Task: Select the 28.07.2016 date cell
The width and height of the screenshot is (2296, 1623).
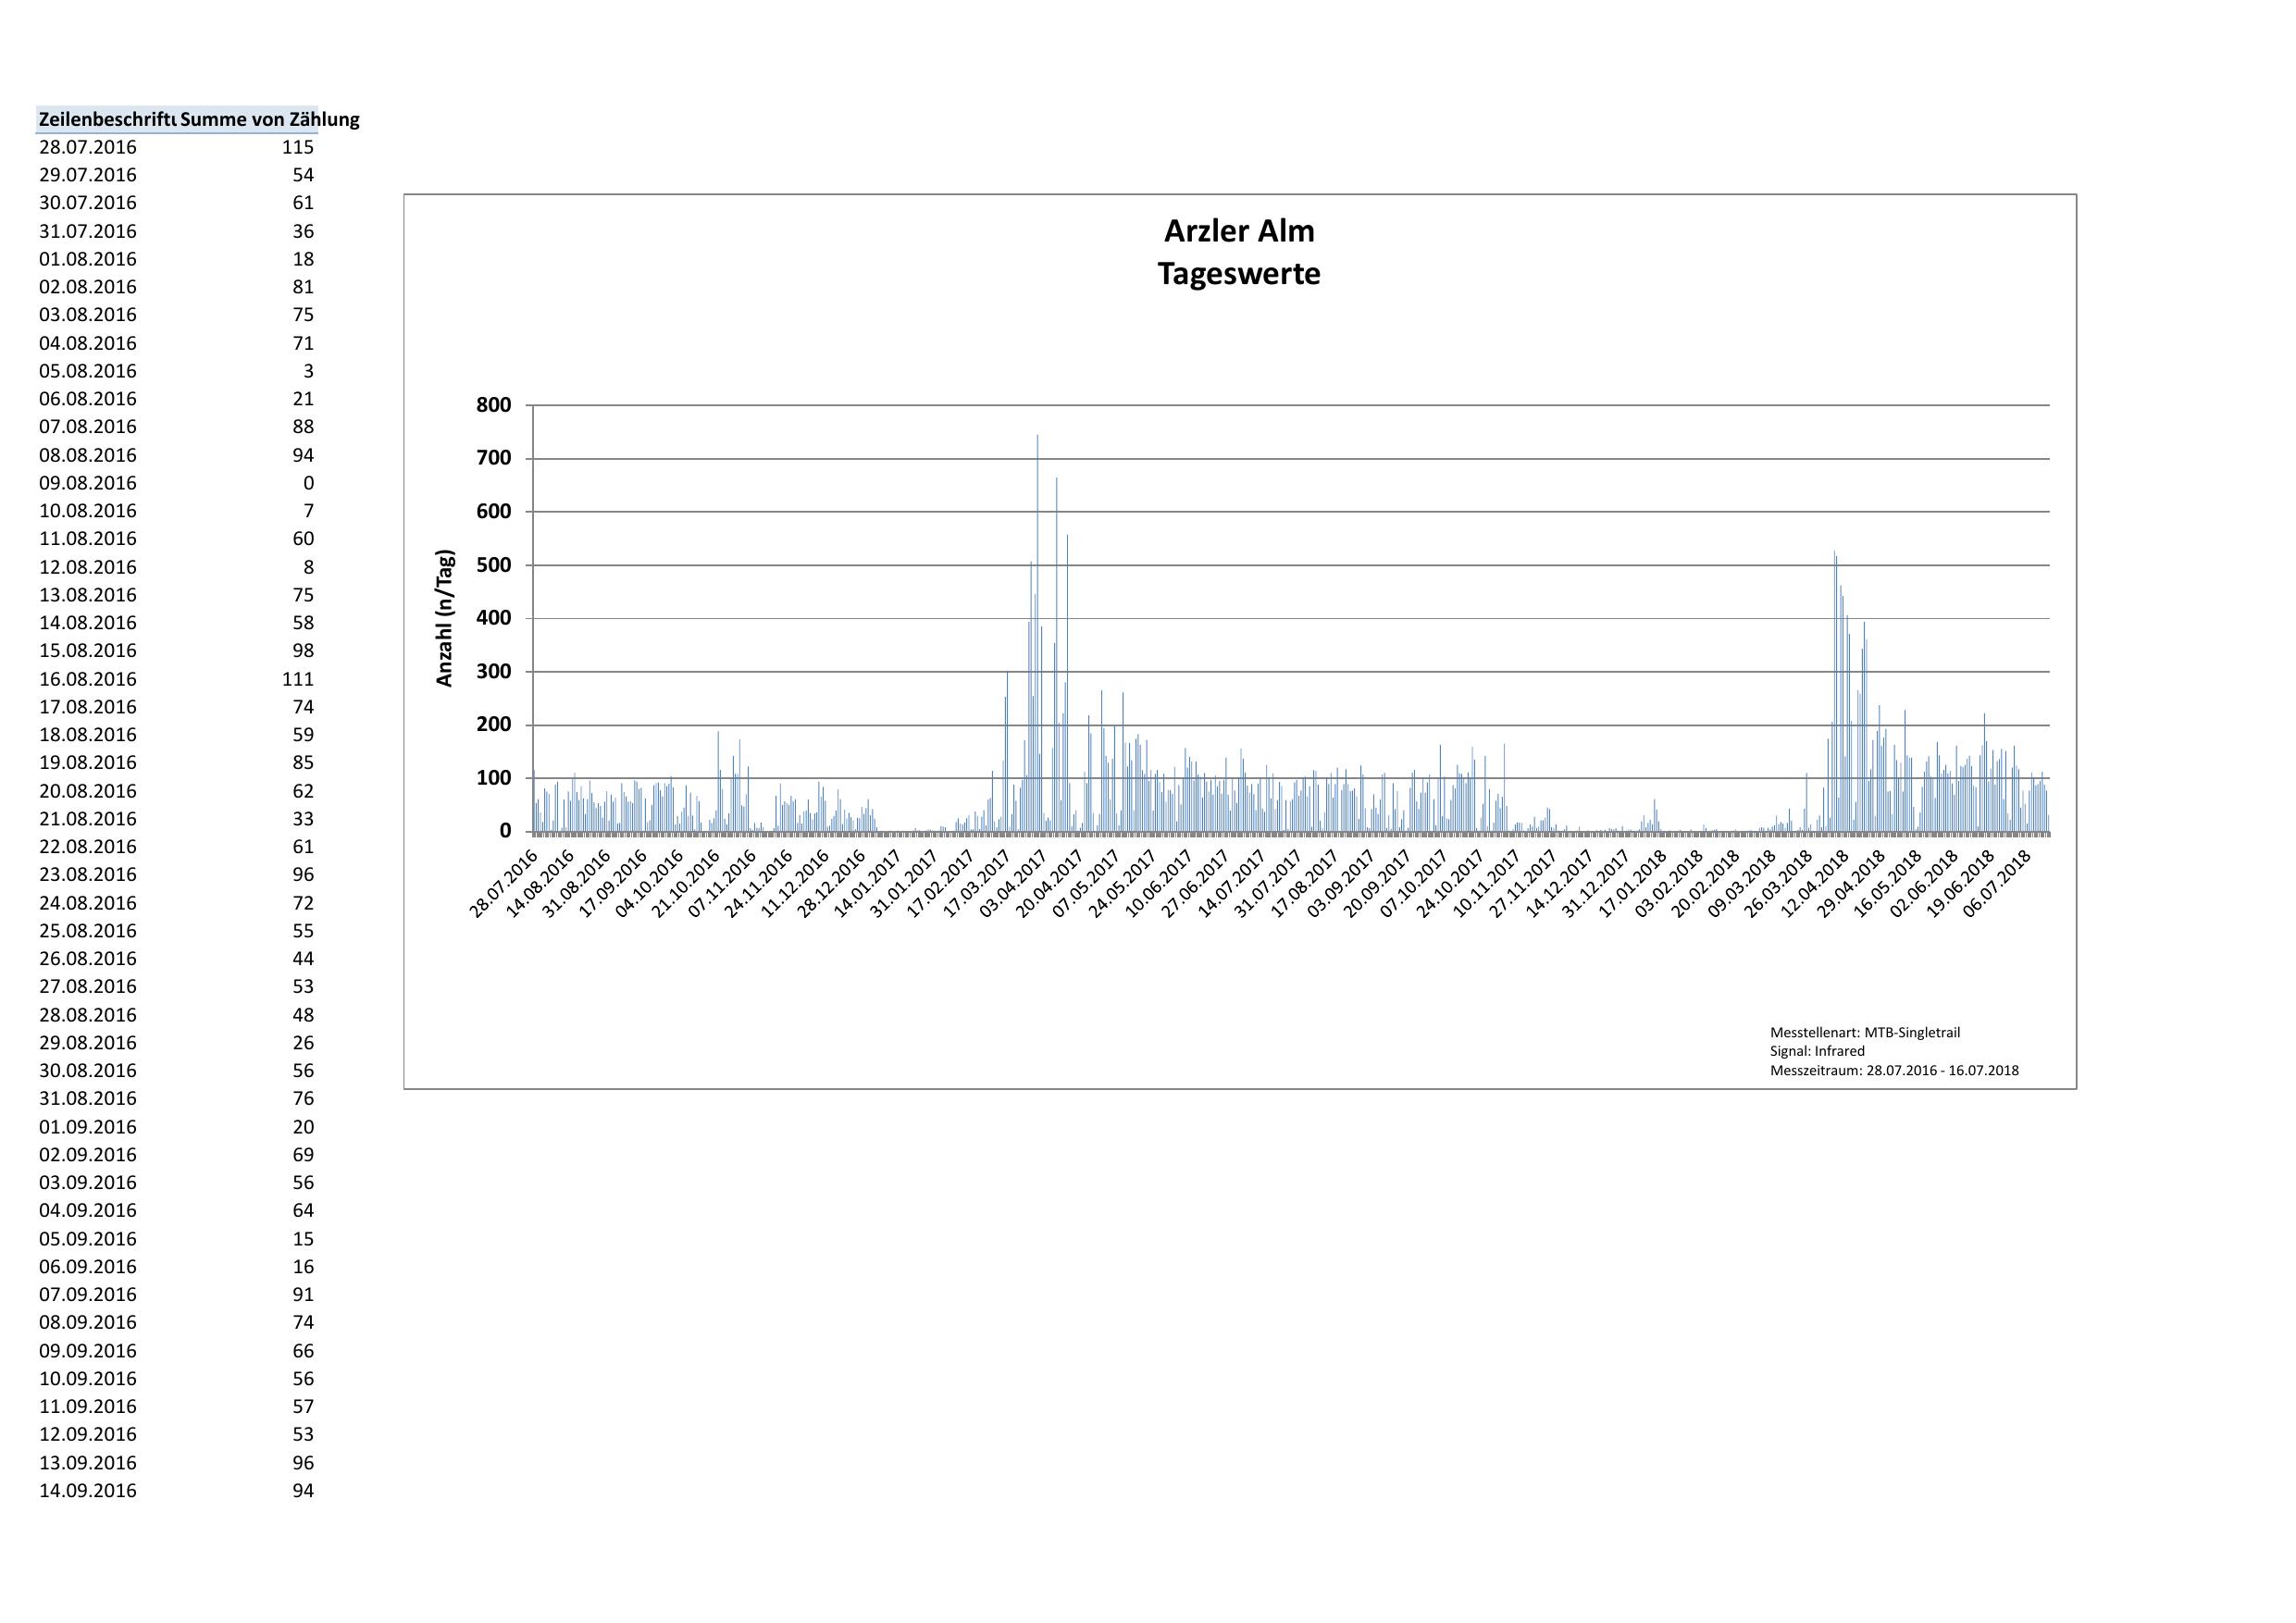Action: (88, 147)
